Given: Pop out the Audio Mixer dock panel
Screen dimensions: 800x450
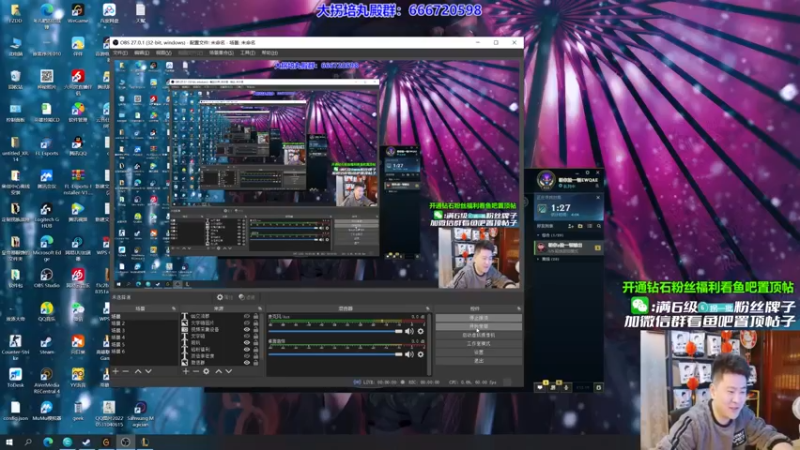Looking at the screenshot, I should (428, 309).
